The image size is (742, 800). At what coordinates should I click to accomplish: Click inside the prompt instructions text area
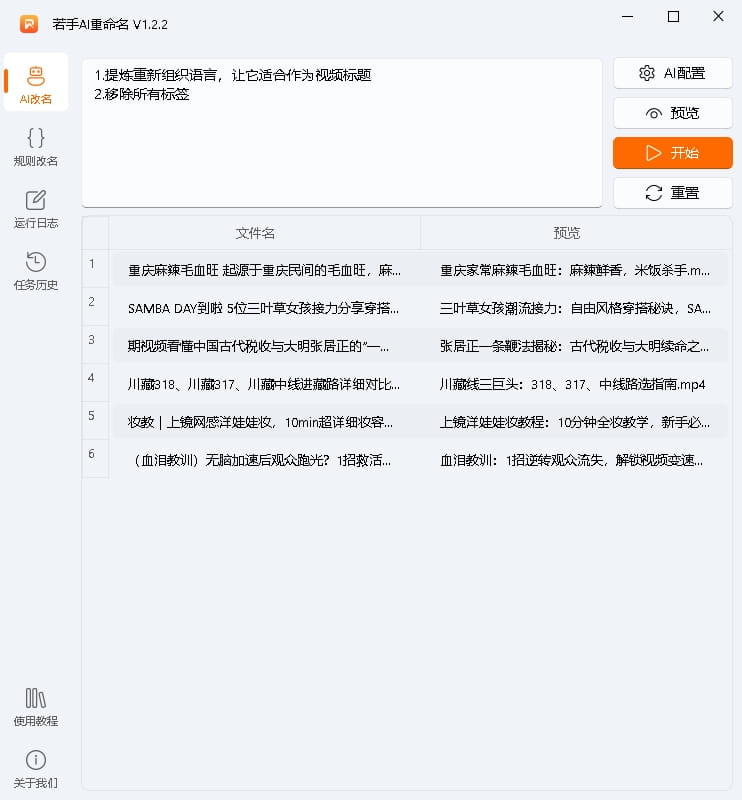(342, 134)
